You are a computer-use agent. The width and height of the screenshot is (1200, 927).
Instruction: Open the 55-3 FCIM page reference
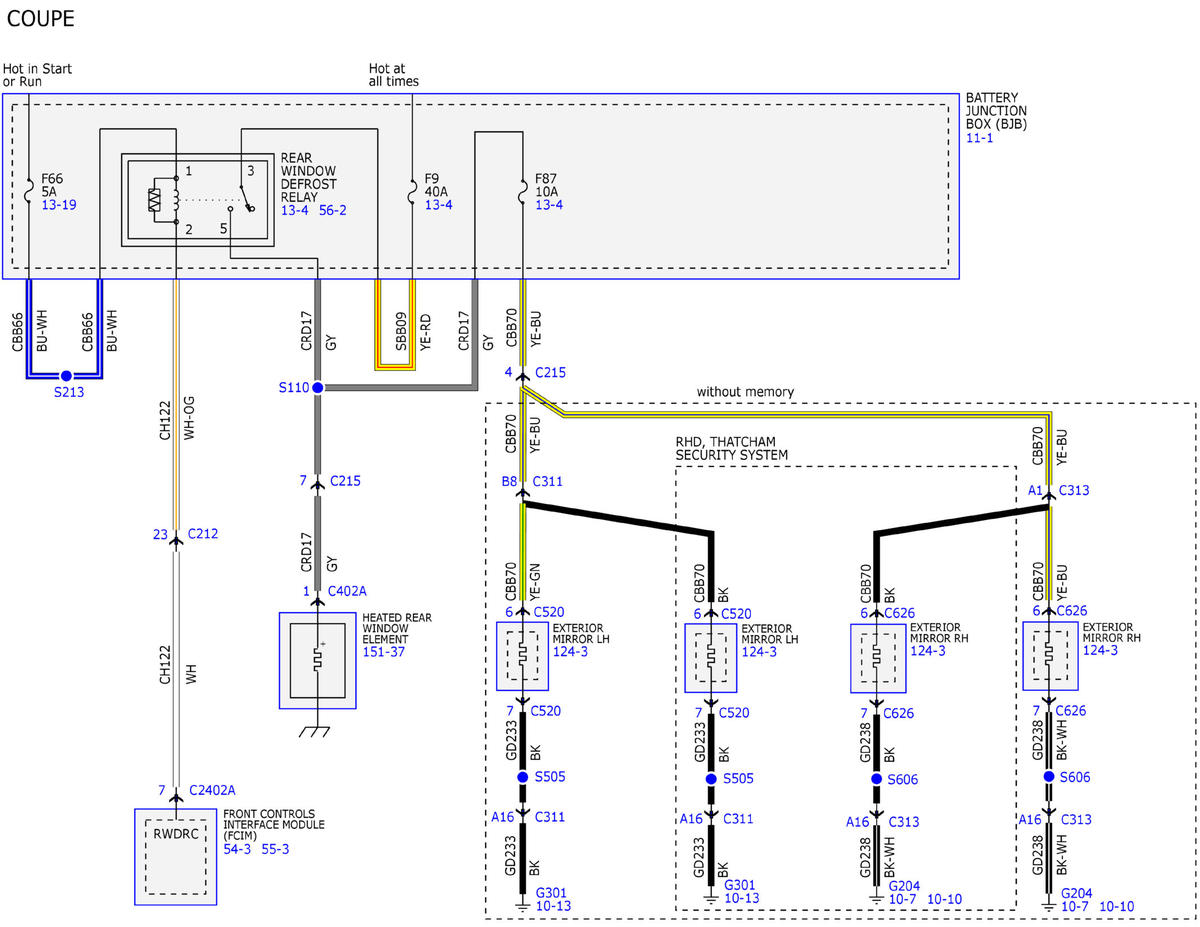pos(276,849)
